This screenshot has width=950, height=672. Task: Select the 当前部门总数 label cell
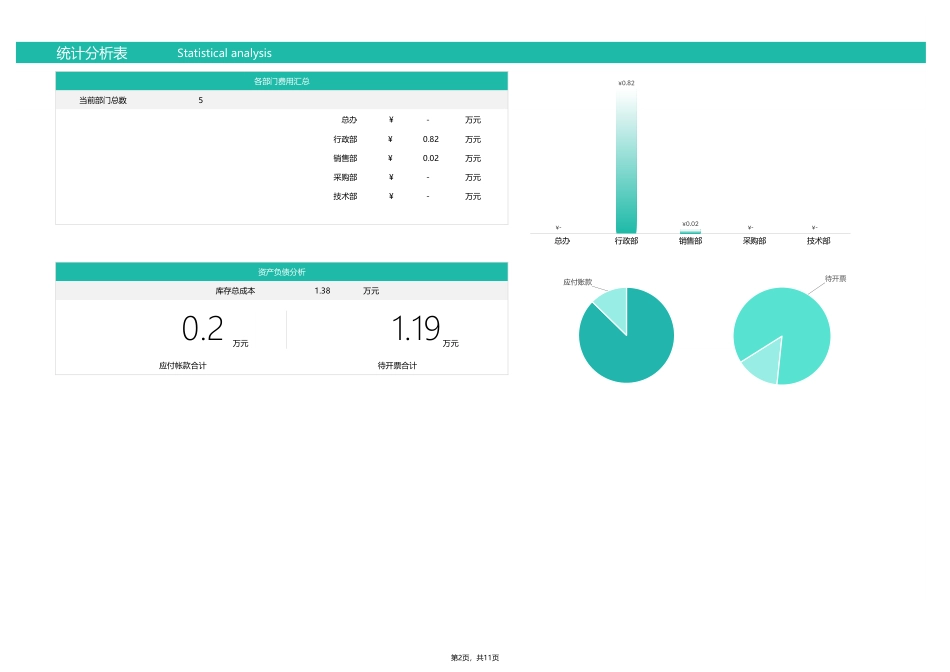[103, 100]
